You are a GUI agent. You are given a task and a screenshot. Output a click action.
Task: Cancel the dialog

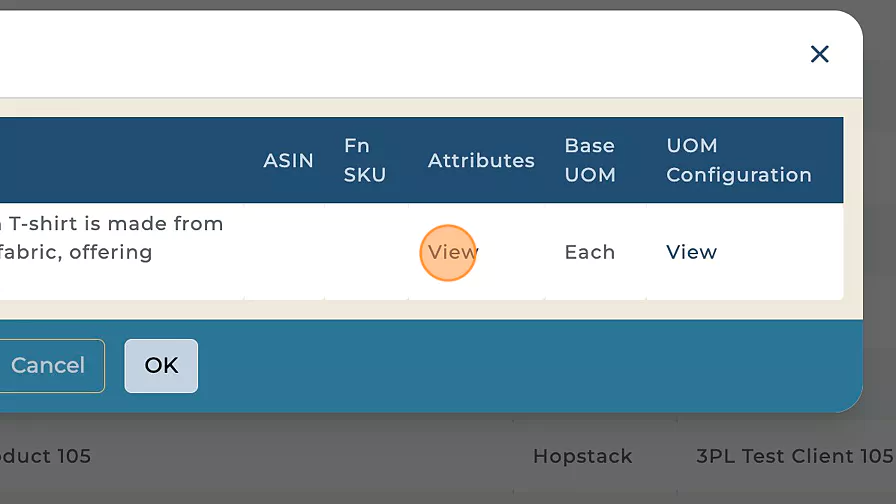[x=48, y=366]
